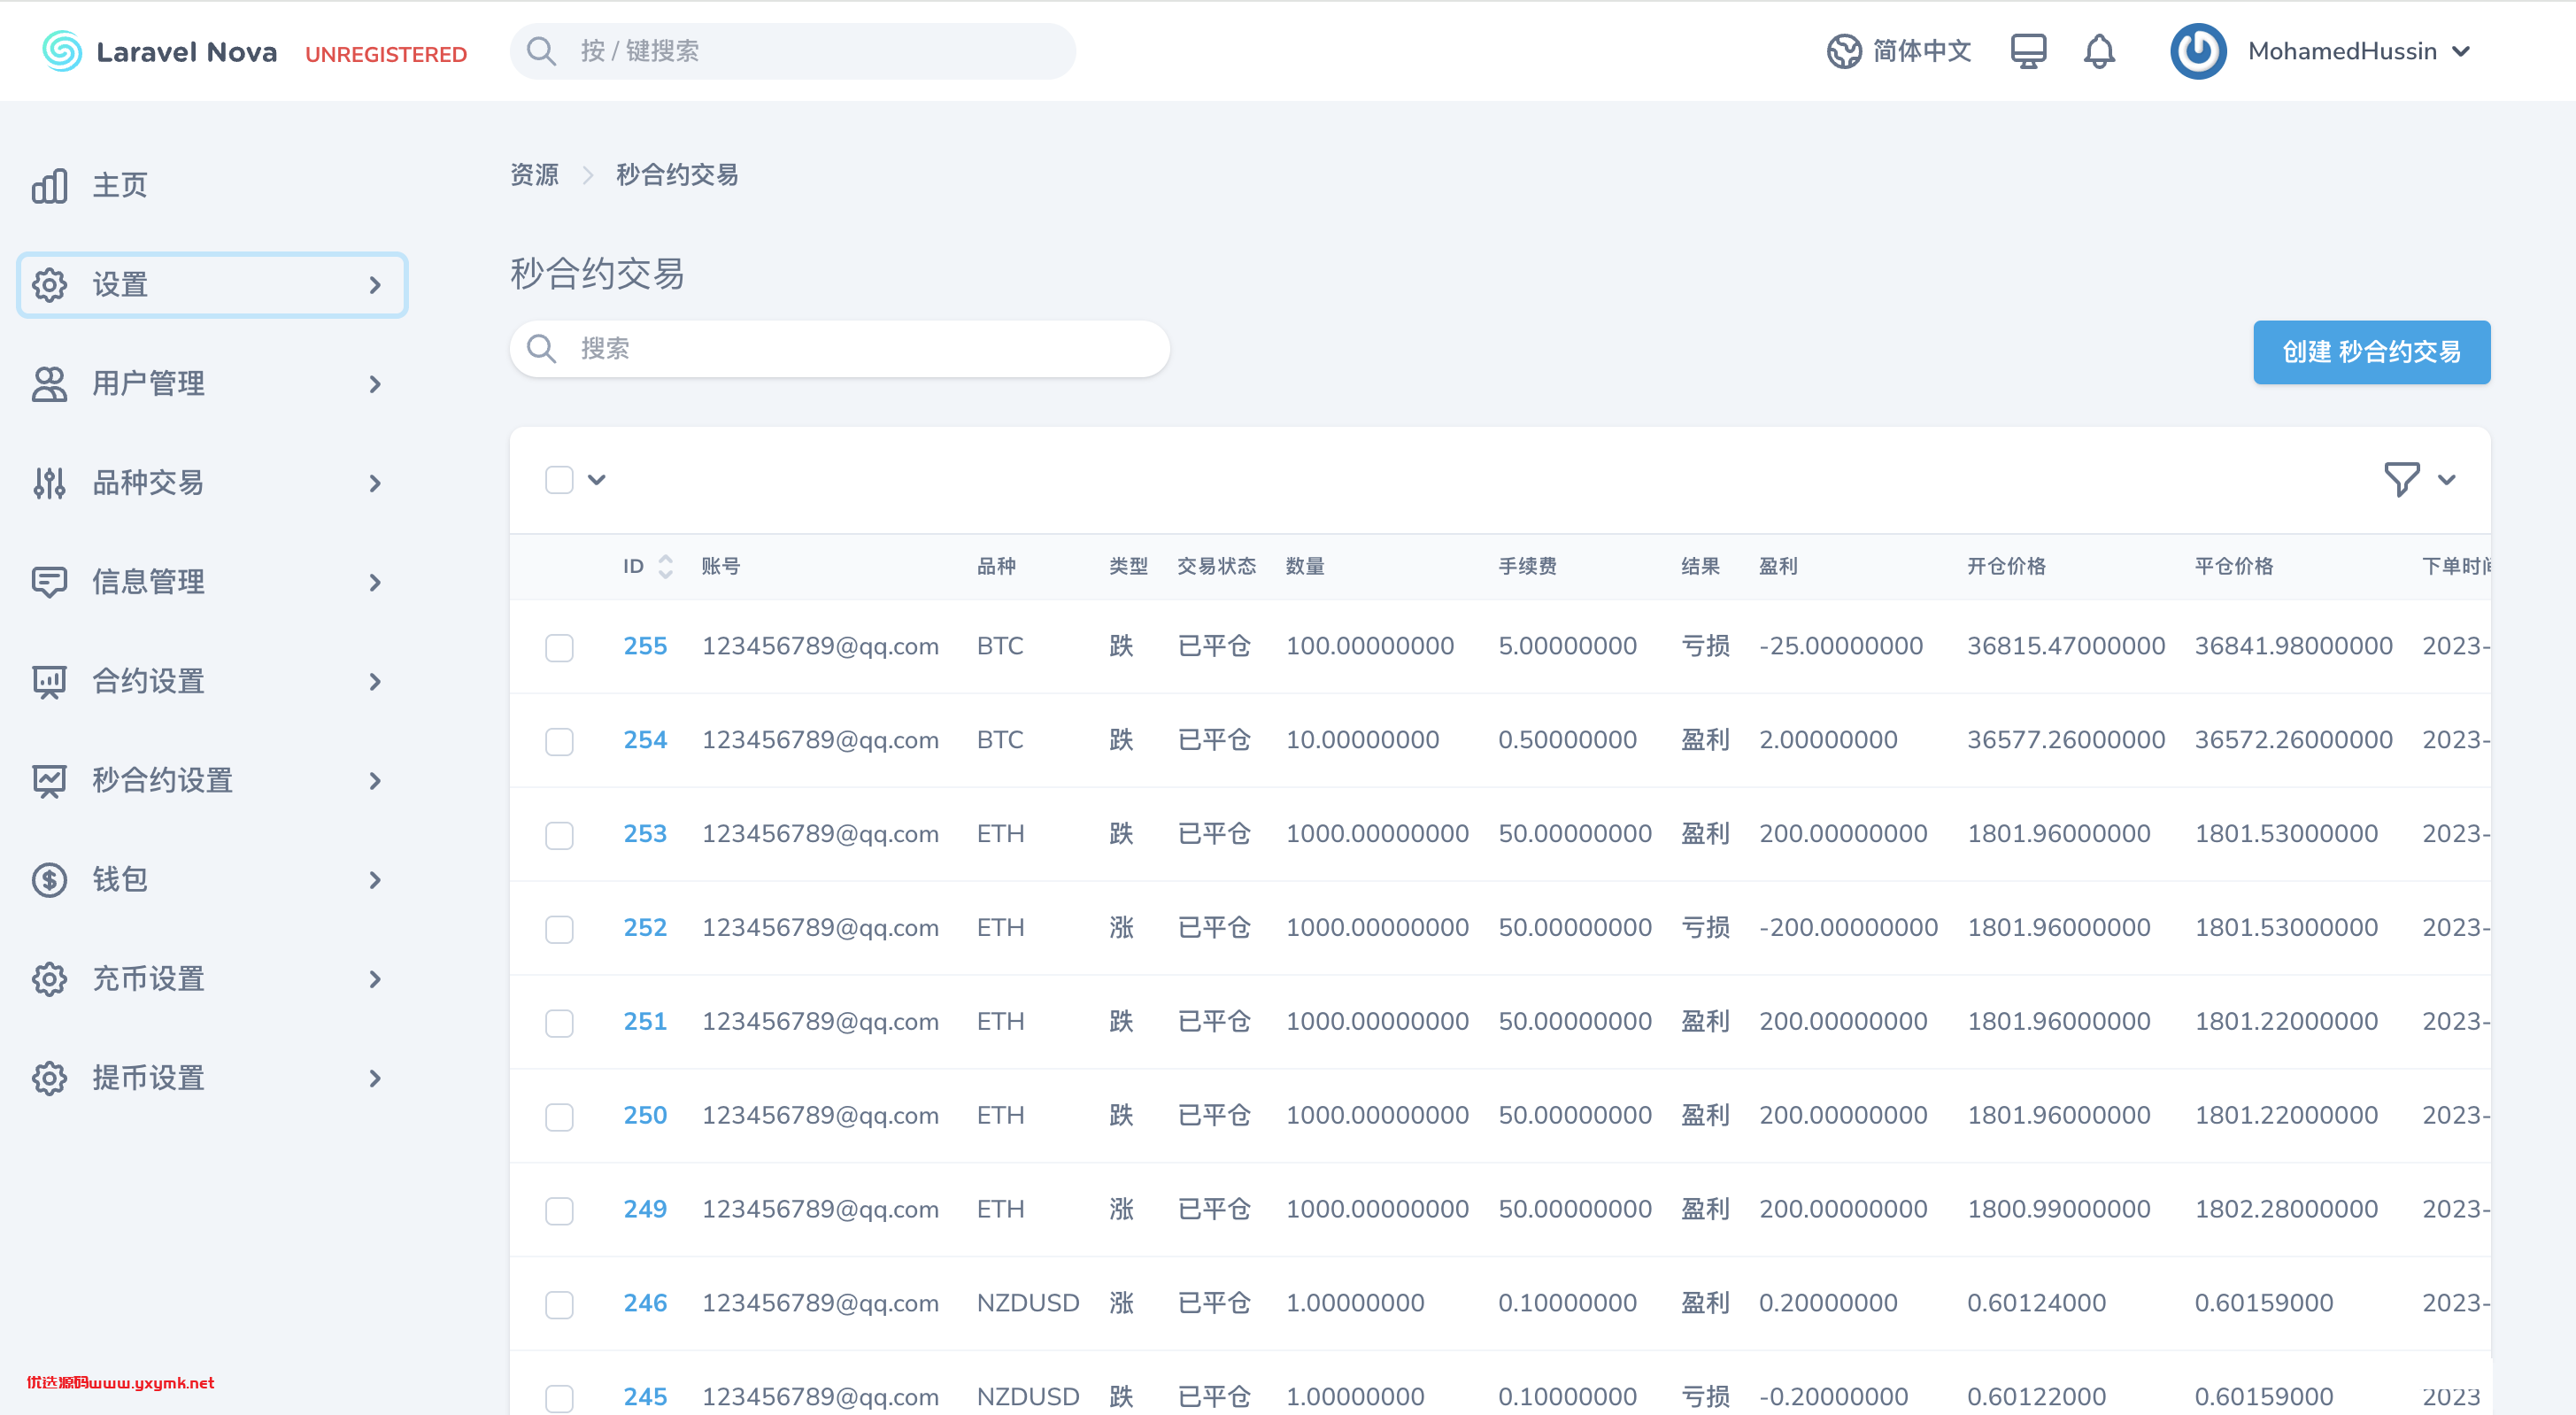The height and width of the screenshot is (1415, 2576).
Task: Click the theme switcher monitor icon
Action: click(2028, 51)
